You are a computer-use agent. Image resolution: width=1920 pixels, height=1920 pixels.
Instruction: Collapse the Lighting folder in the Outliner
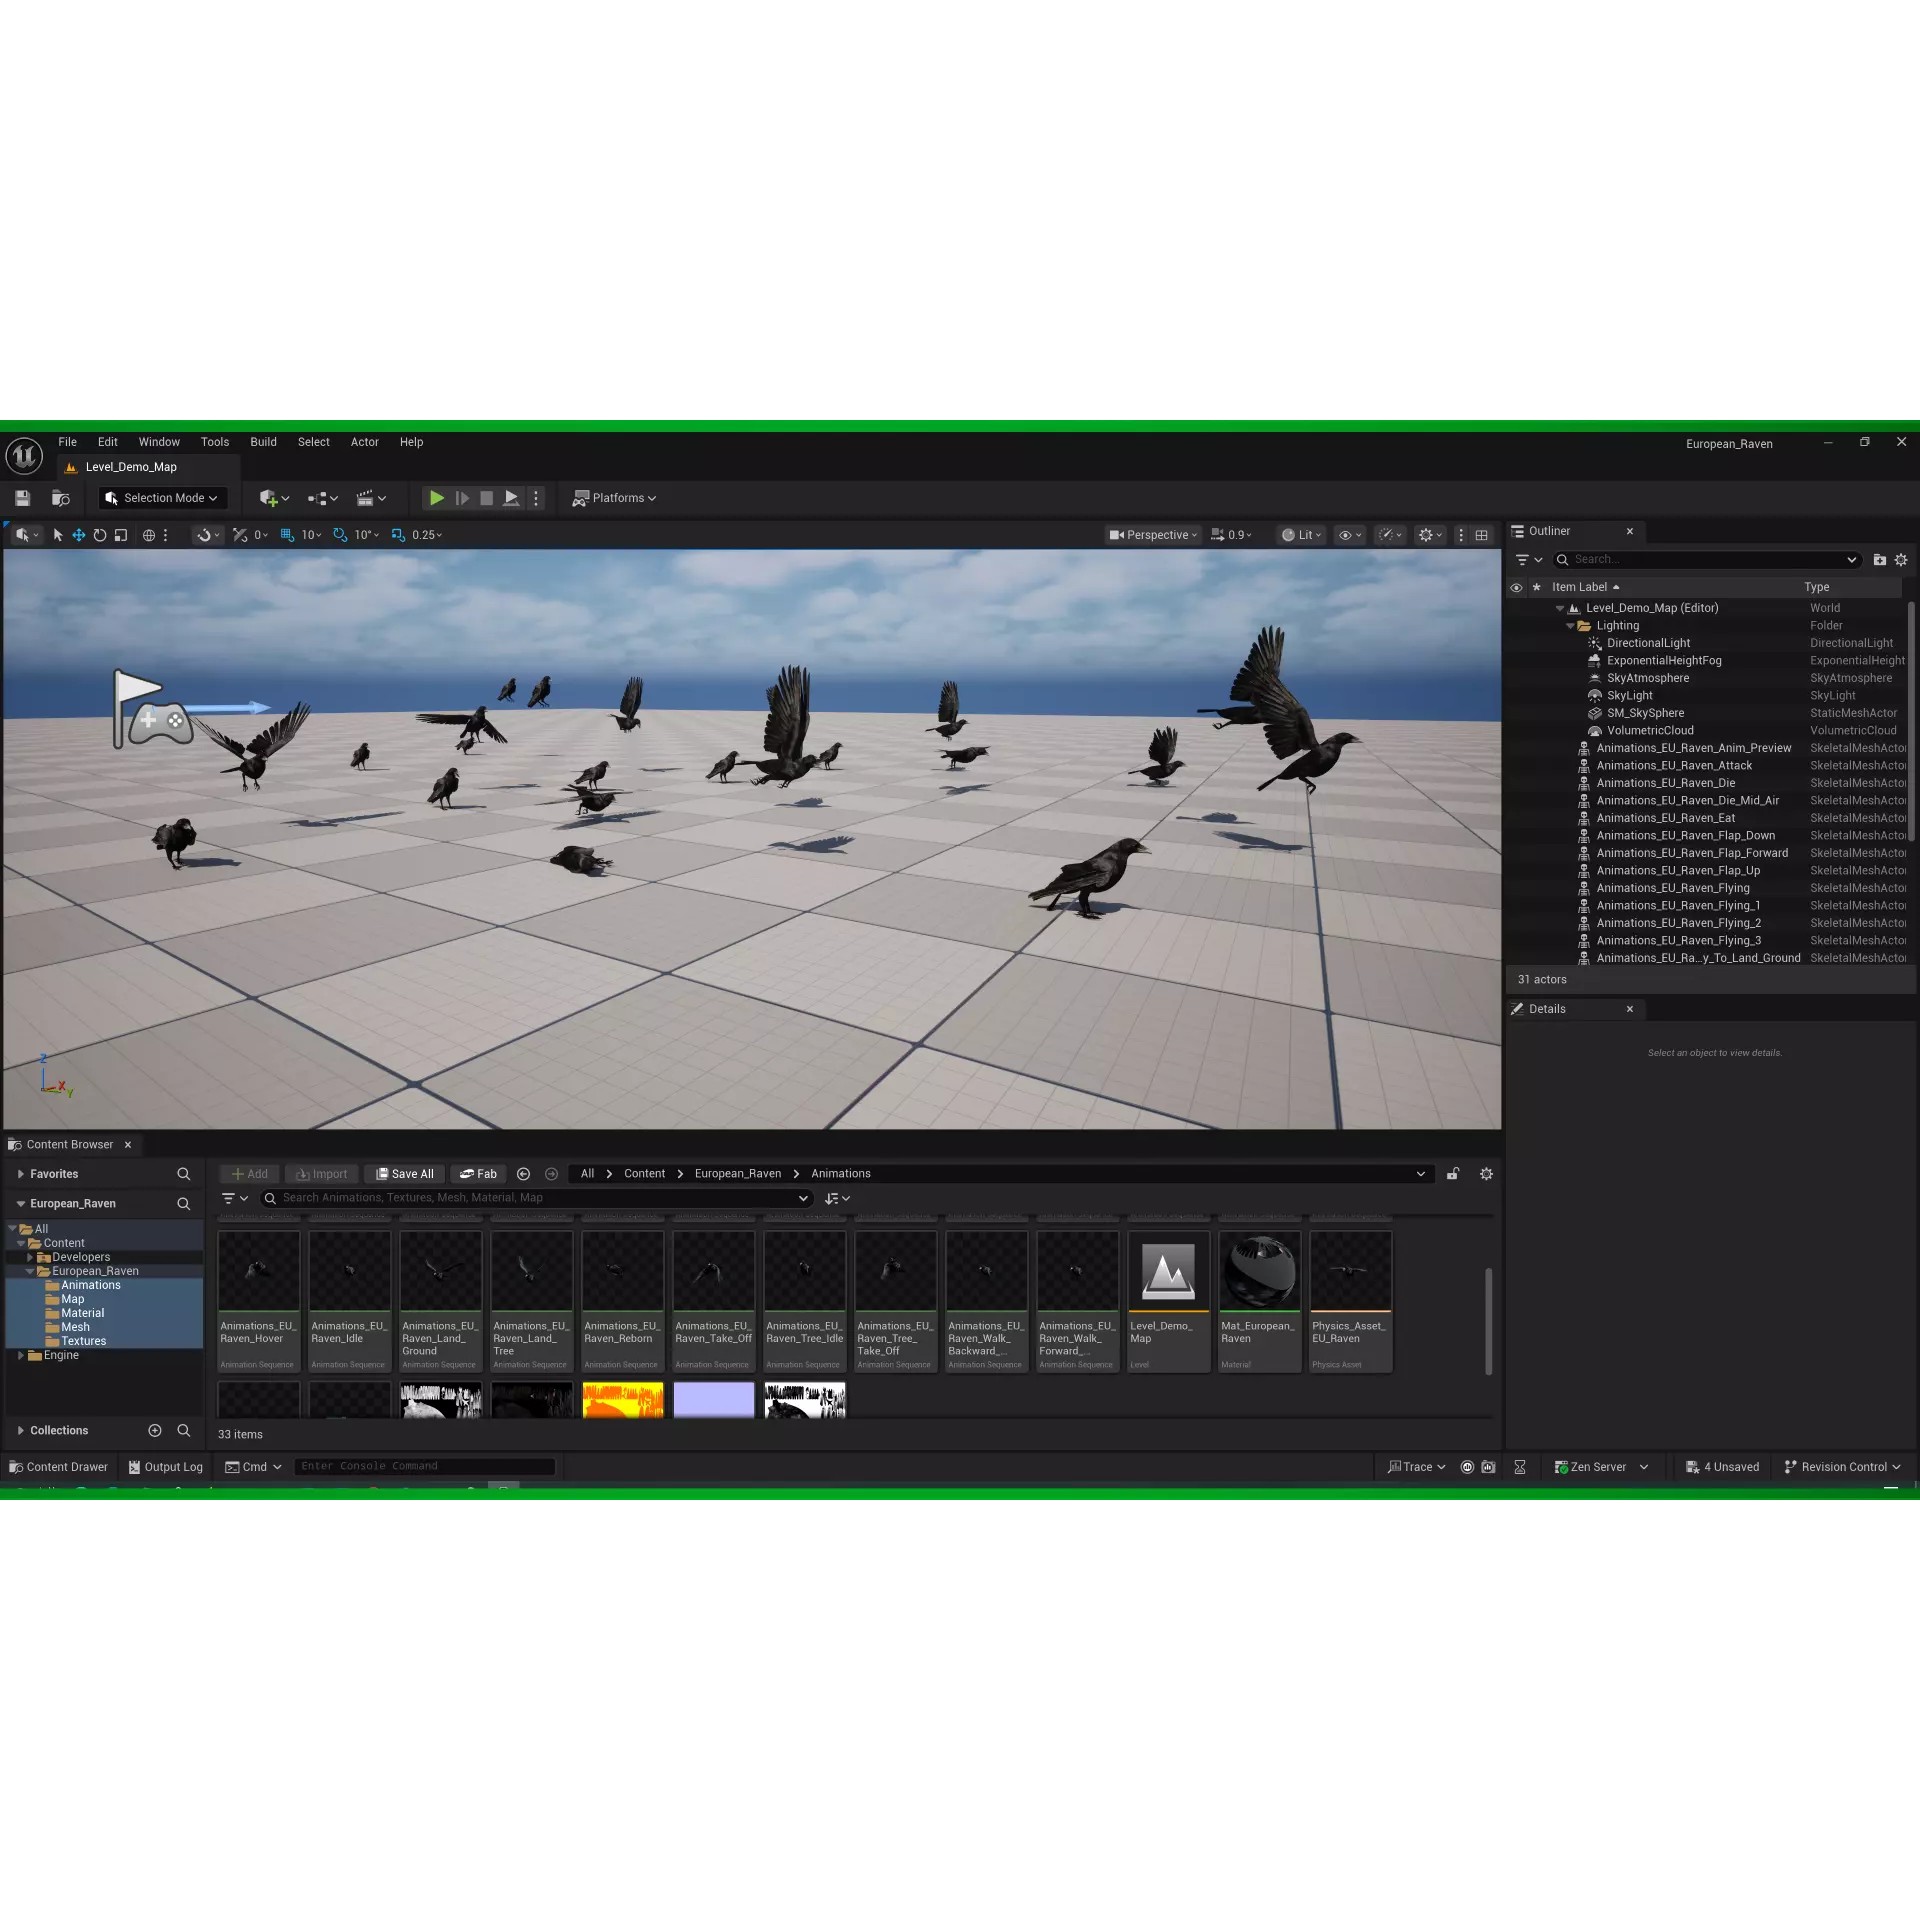pos(1569,625)
